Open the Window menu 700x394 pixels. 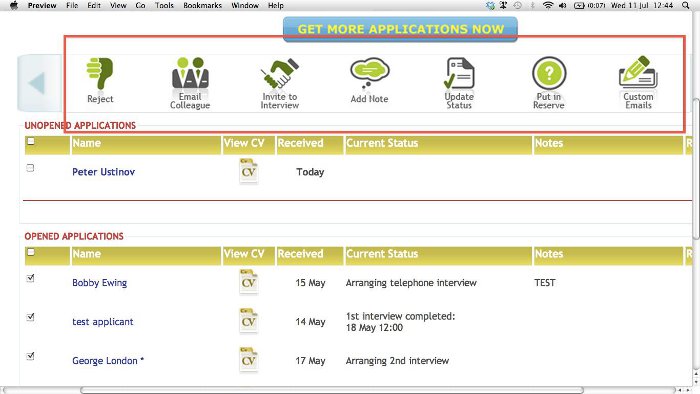245,5
